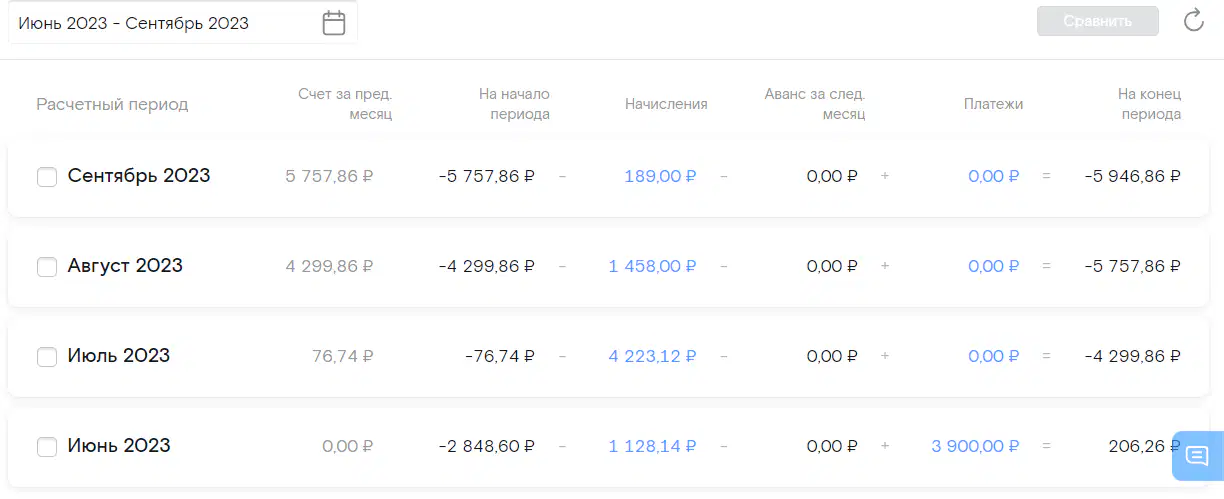Select the Июнь 2023 row title
Viewport: 1224px width, 499px height.
[x=119, y=446]
